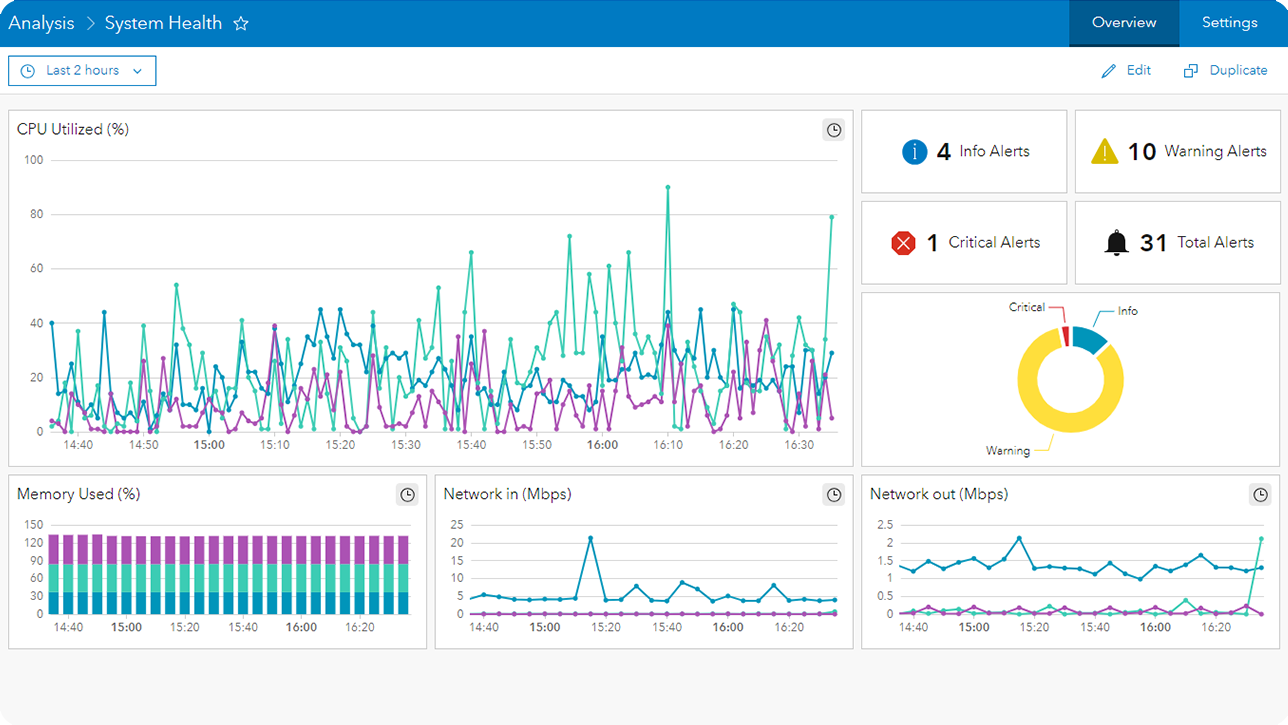Screen dimensions: 1288x725
Task: Go to Analysis in the breadcrumb
Action: pyautogui.click(x=41, y=23)
